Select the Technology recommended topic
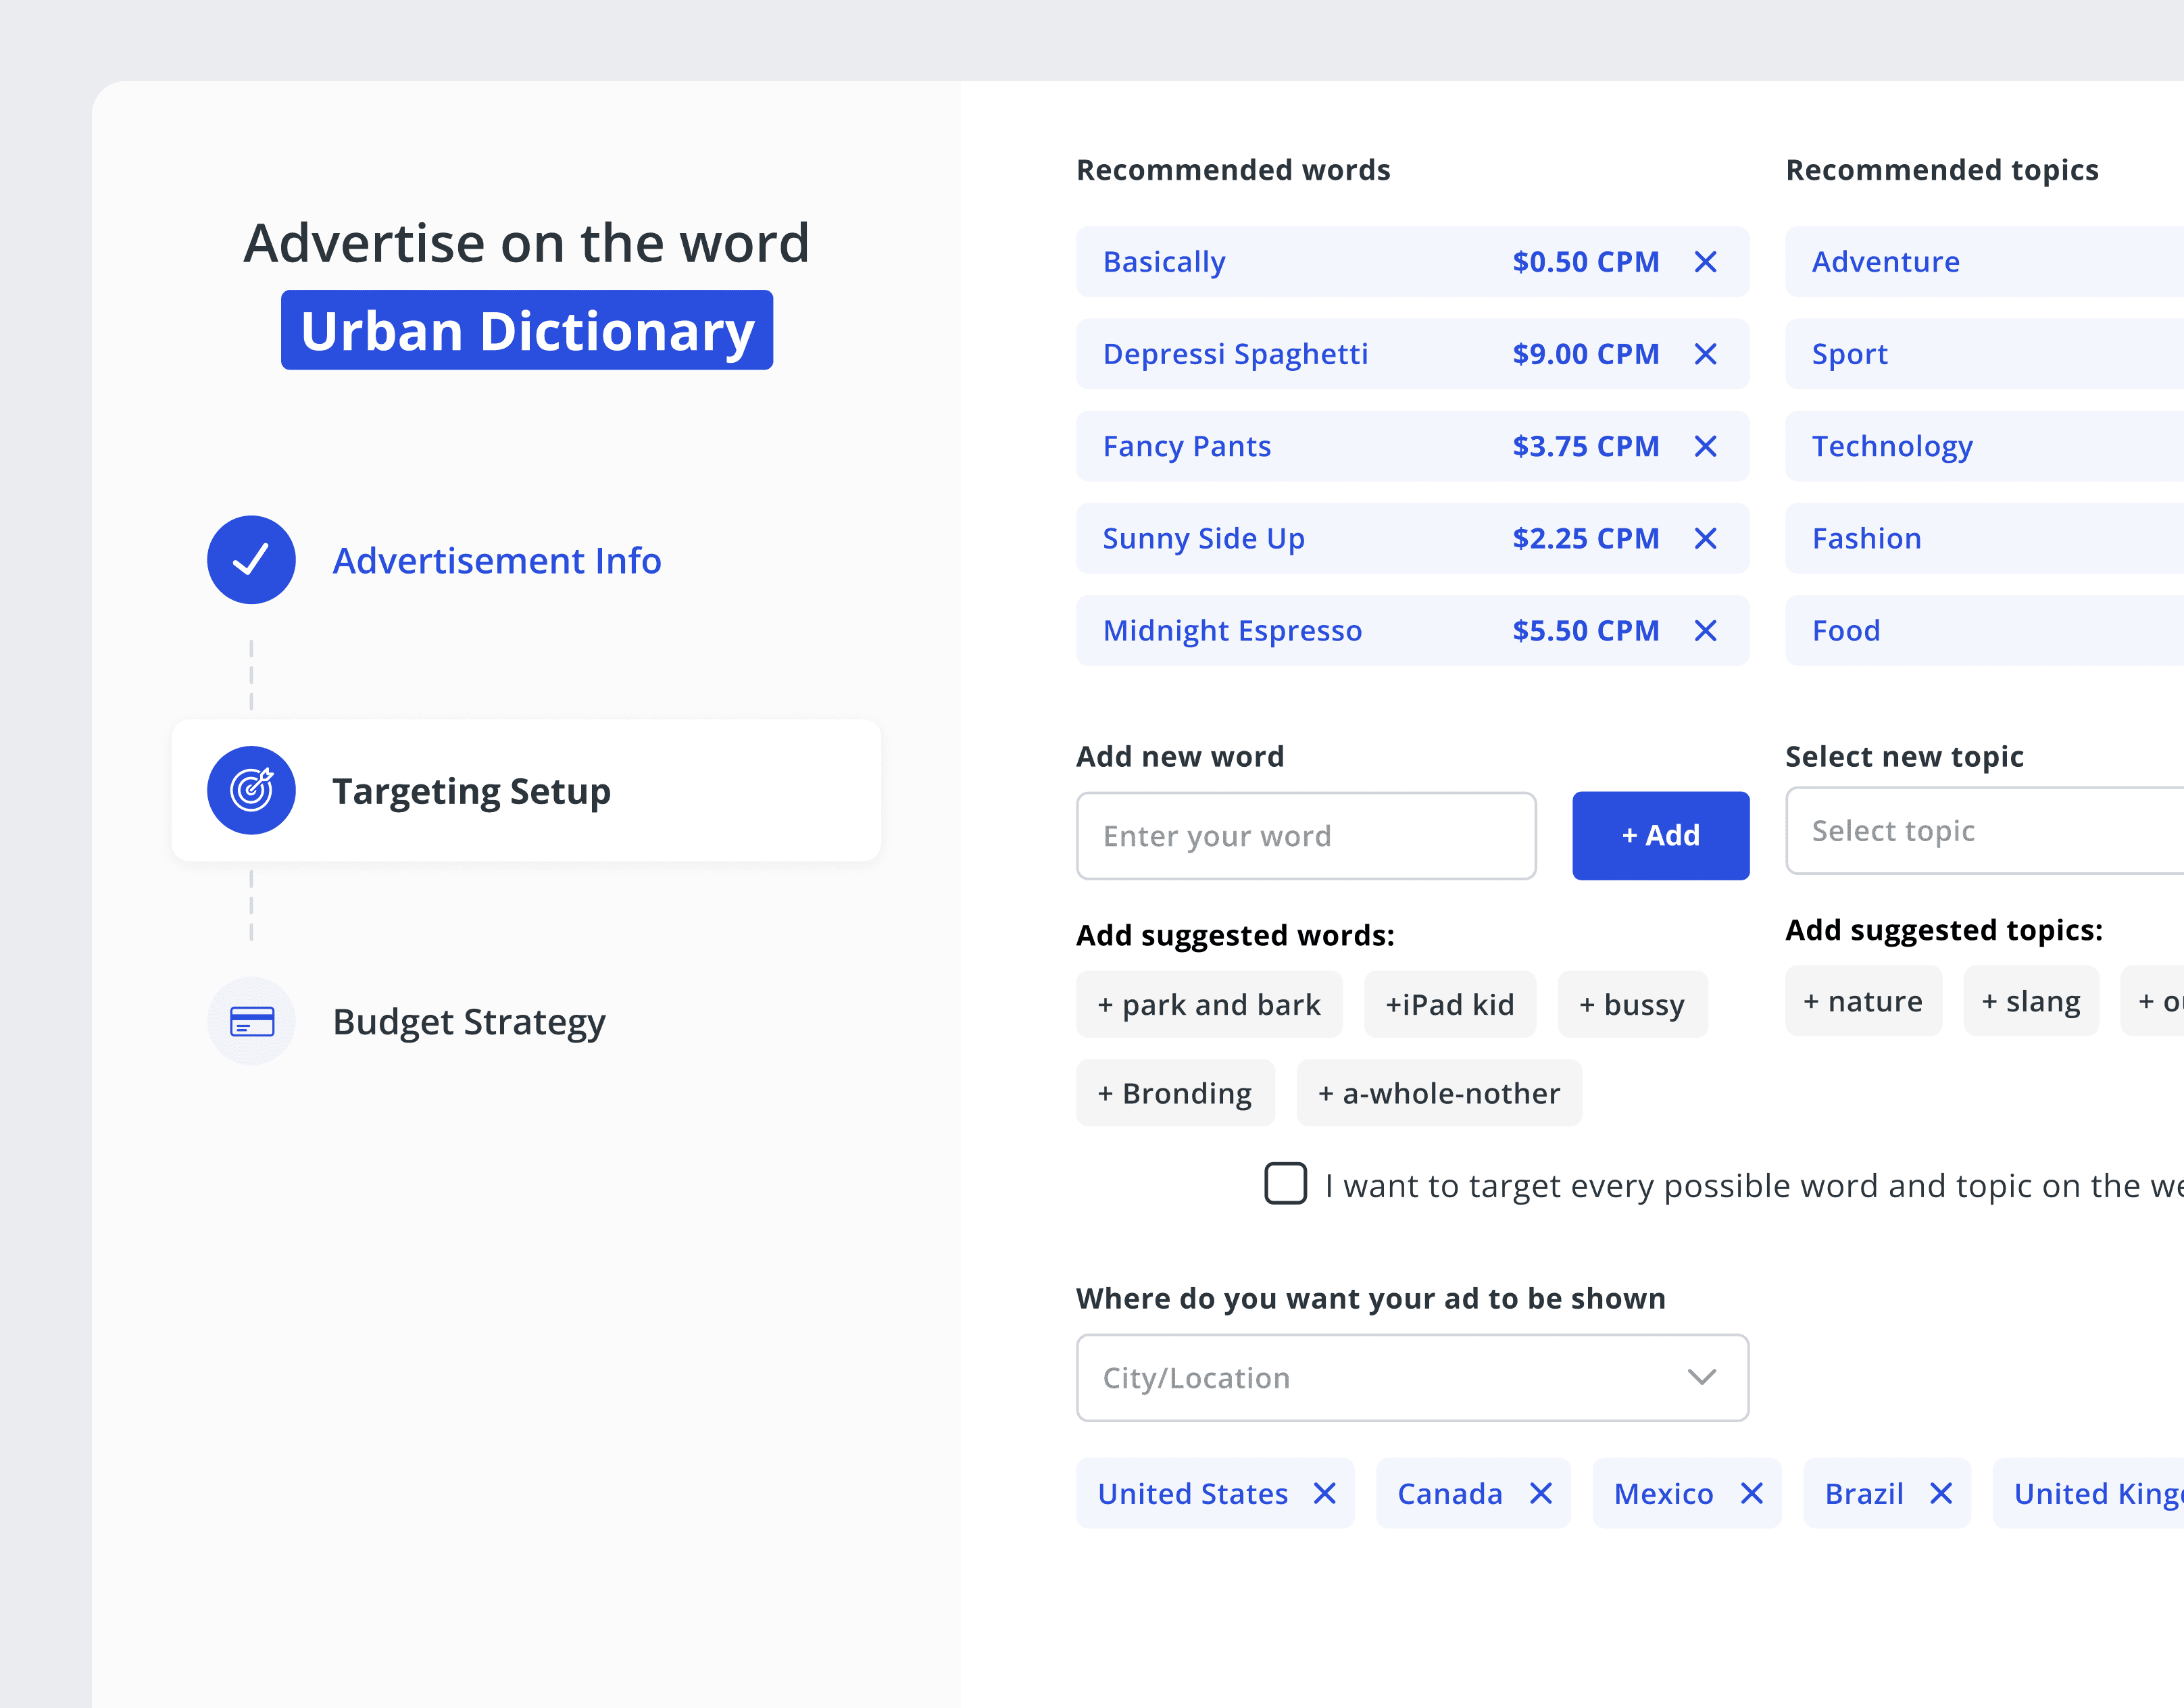This screenshot has height=1708, width=2184. [1984, 446]
